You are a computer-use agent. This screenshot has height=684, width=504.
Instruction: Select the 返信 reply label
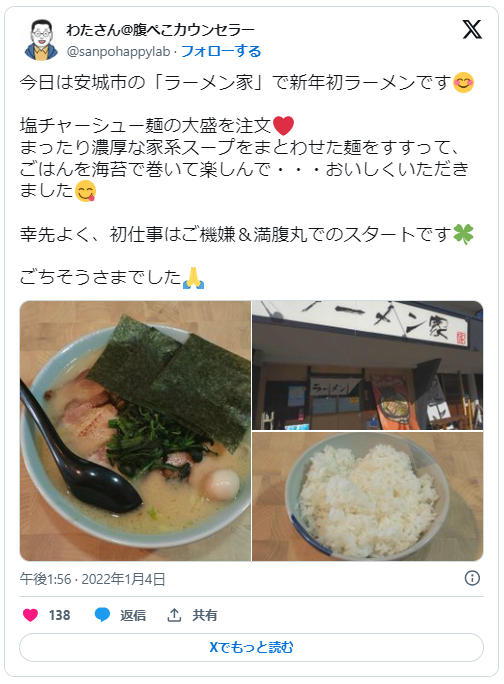pos(133,615)
